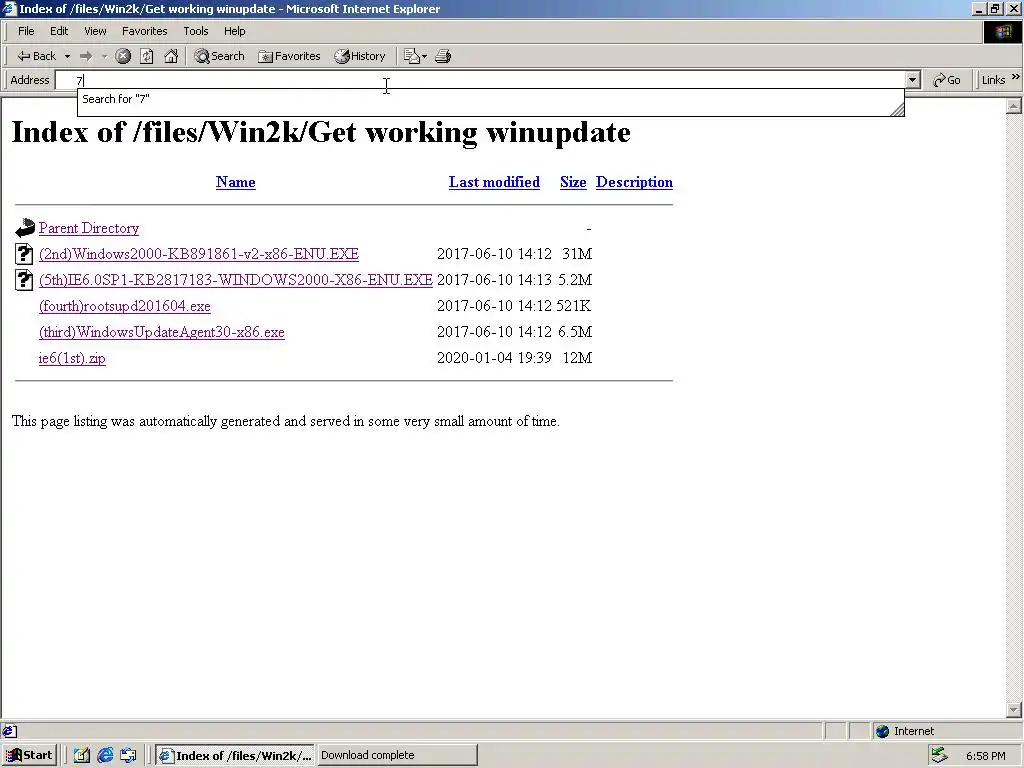Click the Back arrow button
This screenshot has height=768, width=1024.
37,56
